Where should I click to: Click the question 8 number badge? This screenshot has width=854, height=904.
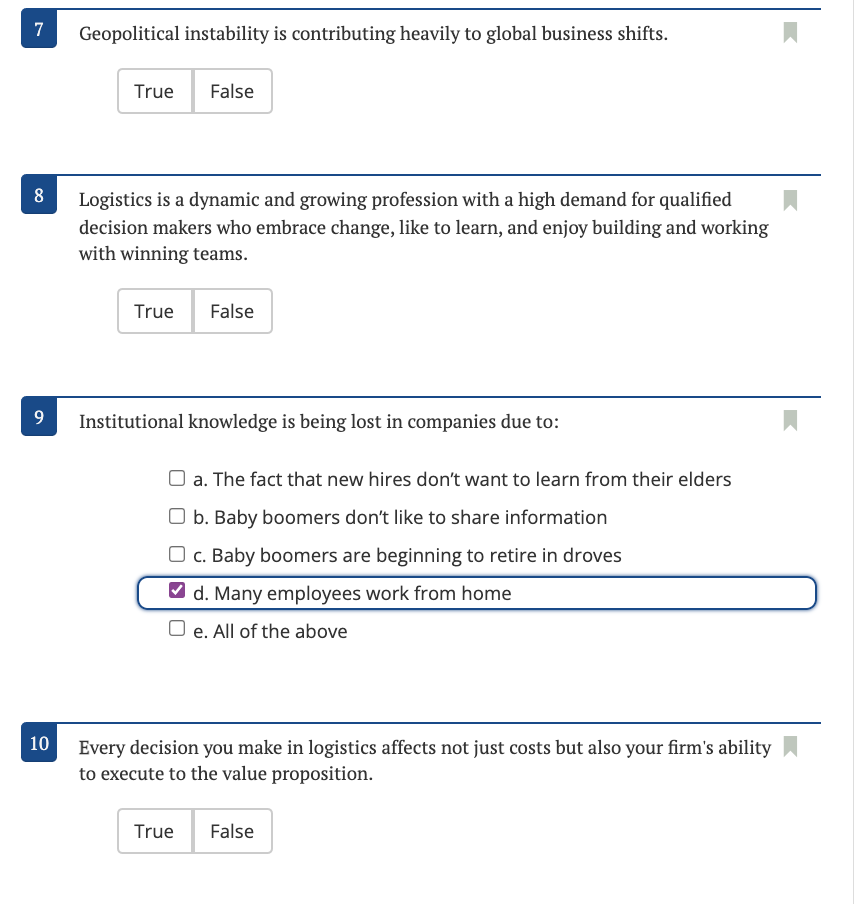[x=39, y=193]
